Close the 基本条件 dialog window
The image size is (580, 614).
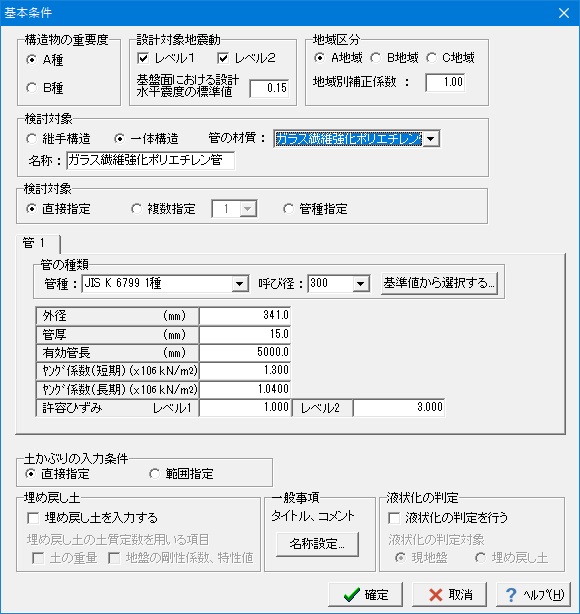point(564,13)
